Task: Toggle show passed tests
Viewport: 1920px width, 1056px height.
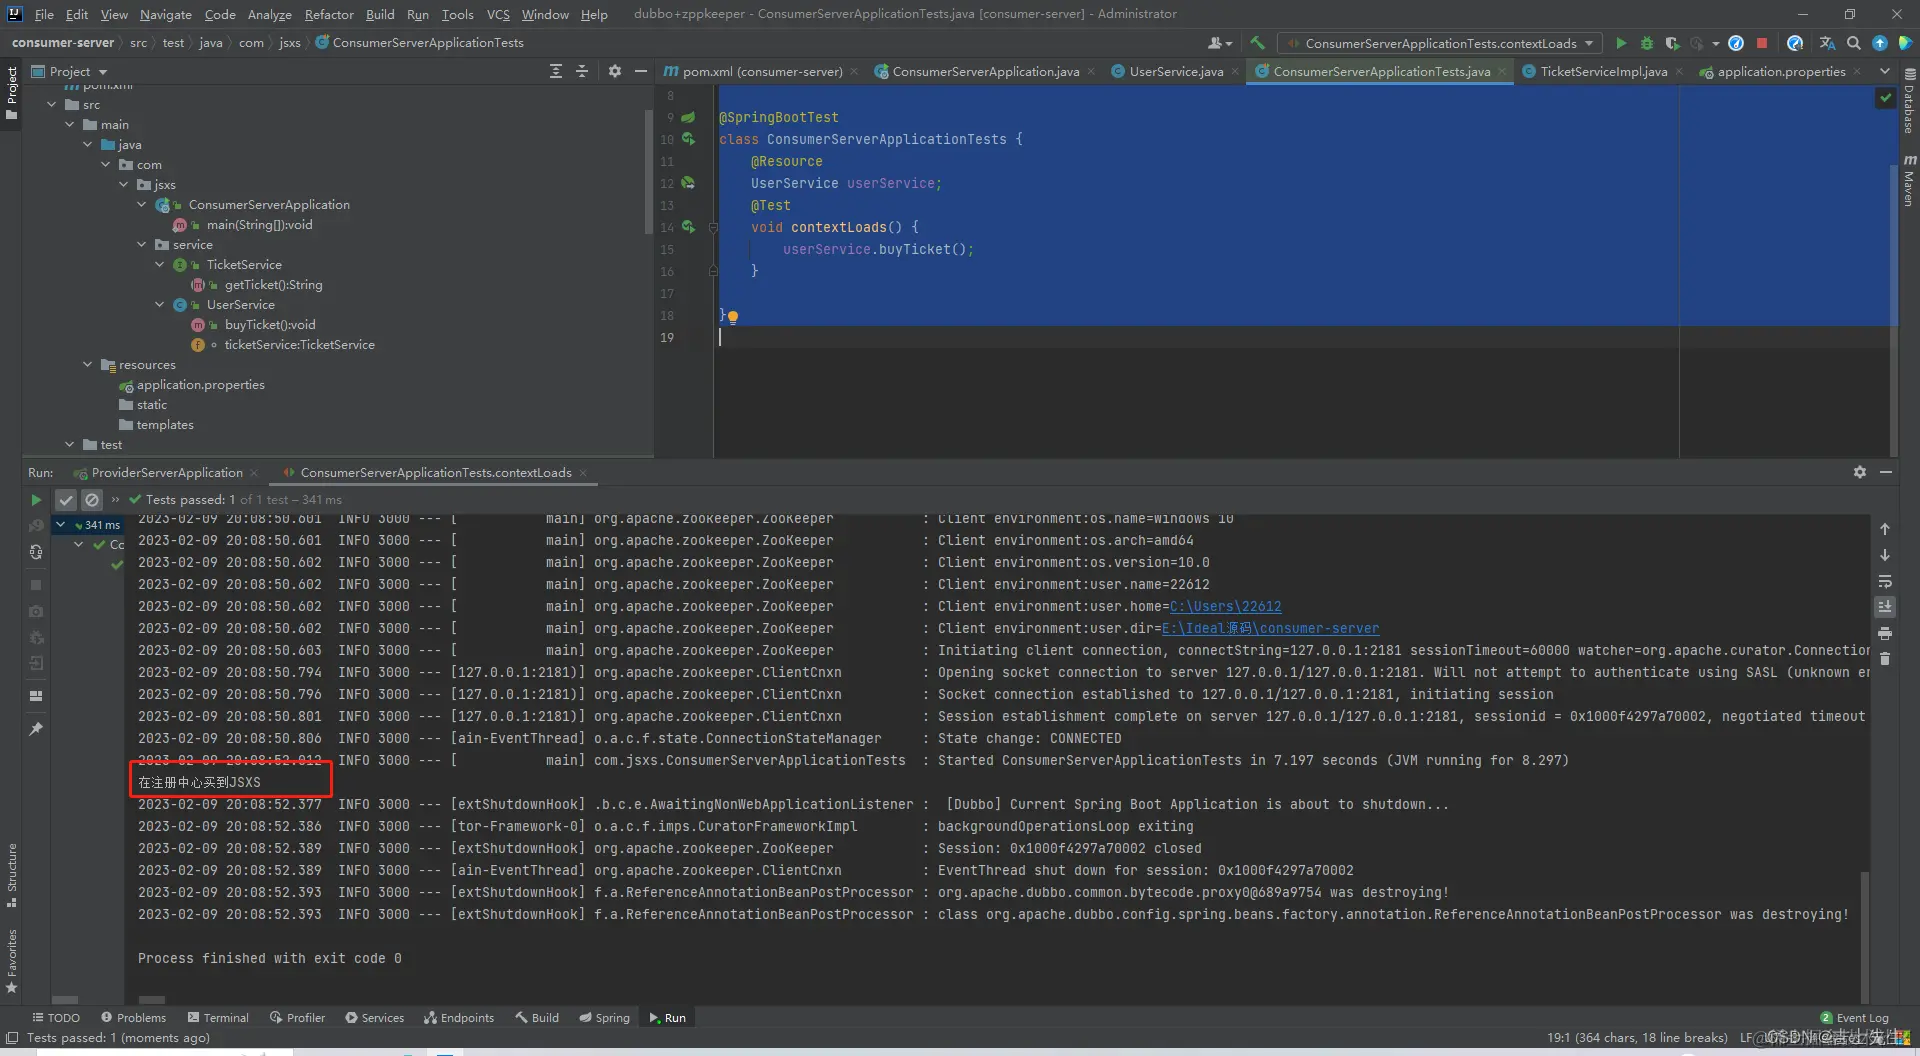Action: pyautogui.click(x=66, y=499)
